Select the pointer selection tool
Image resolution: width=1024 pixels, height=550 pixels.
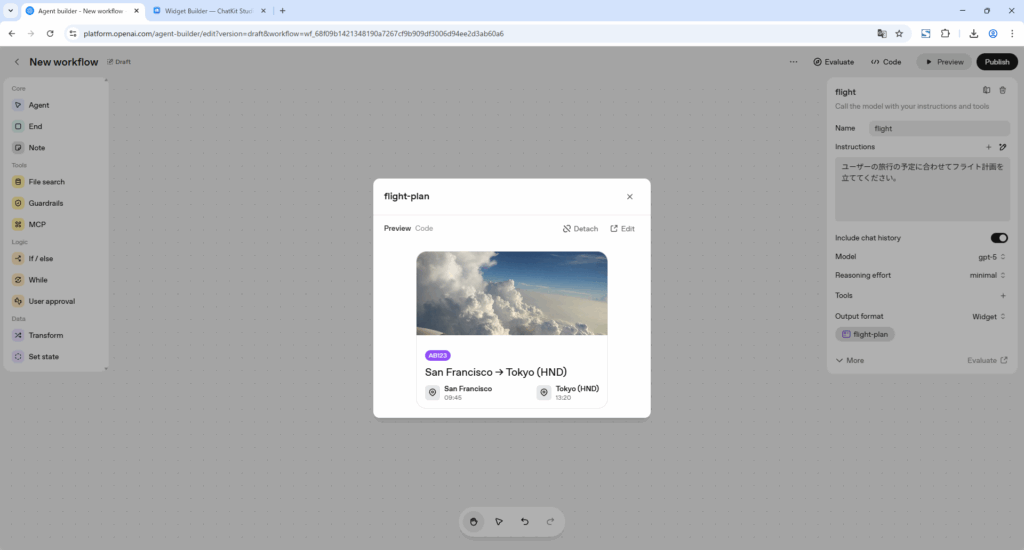coord(499,522)
